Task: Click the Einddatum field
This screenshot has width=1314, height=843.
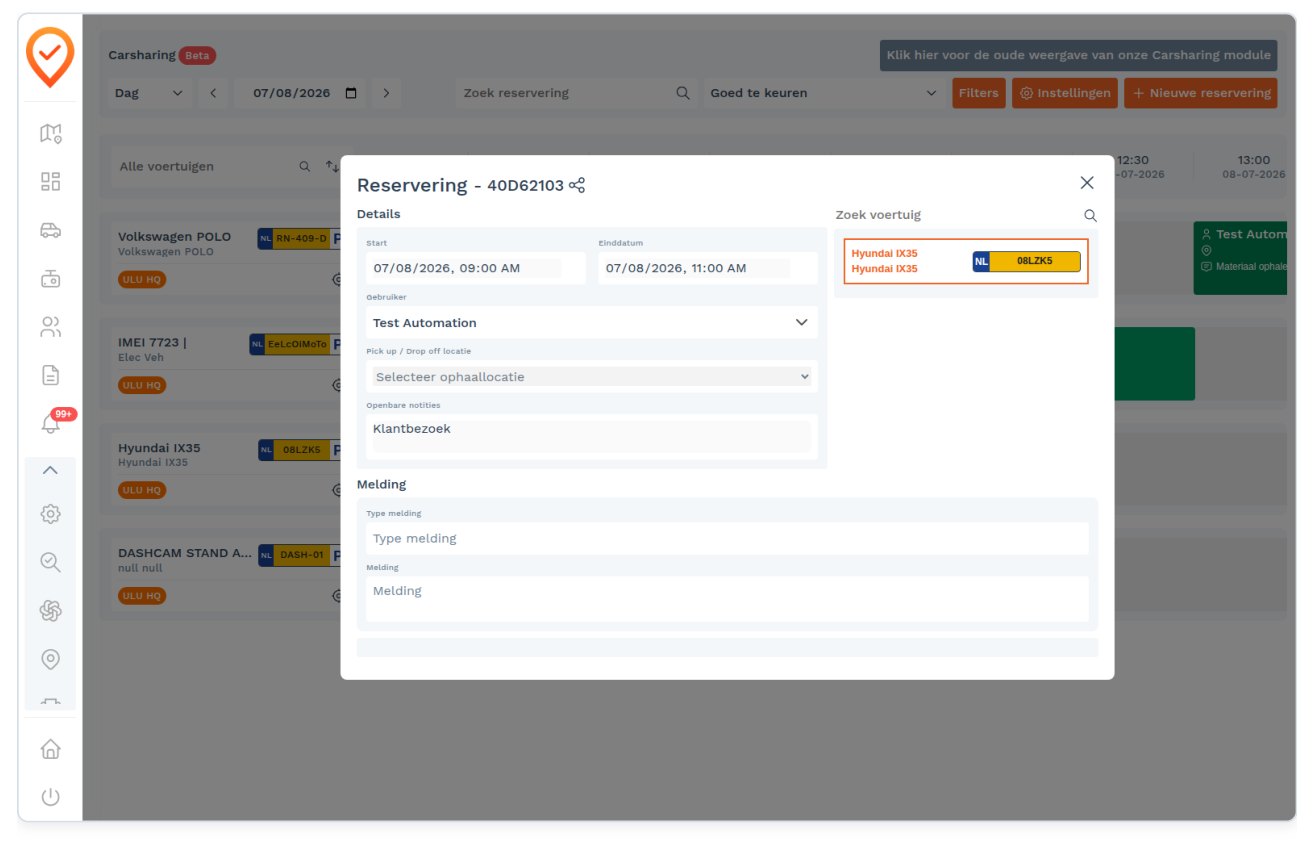Action: coord(707,268)
